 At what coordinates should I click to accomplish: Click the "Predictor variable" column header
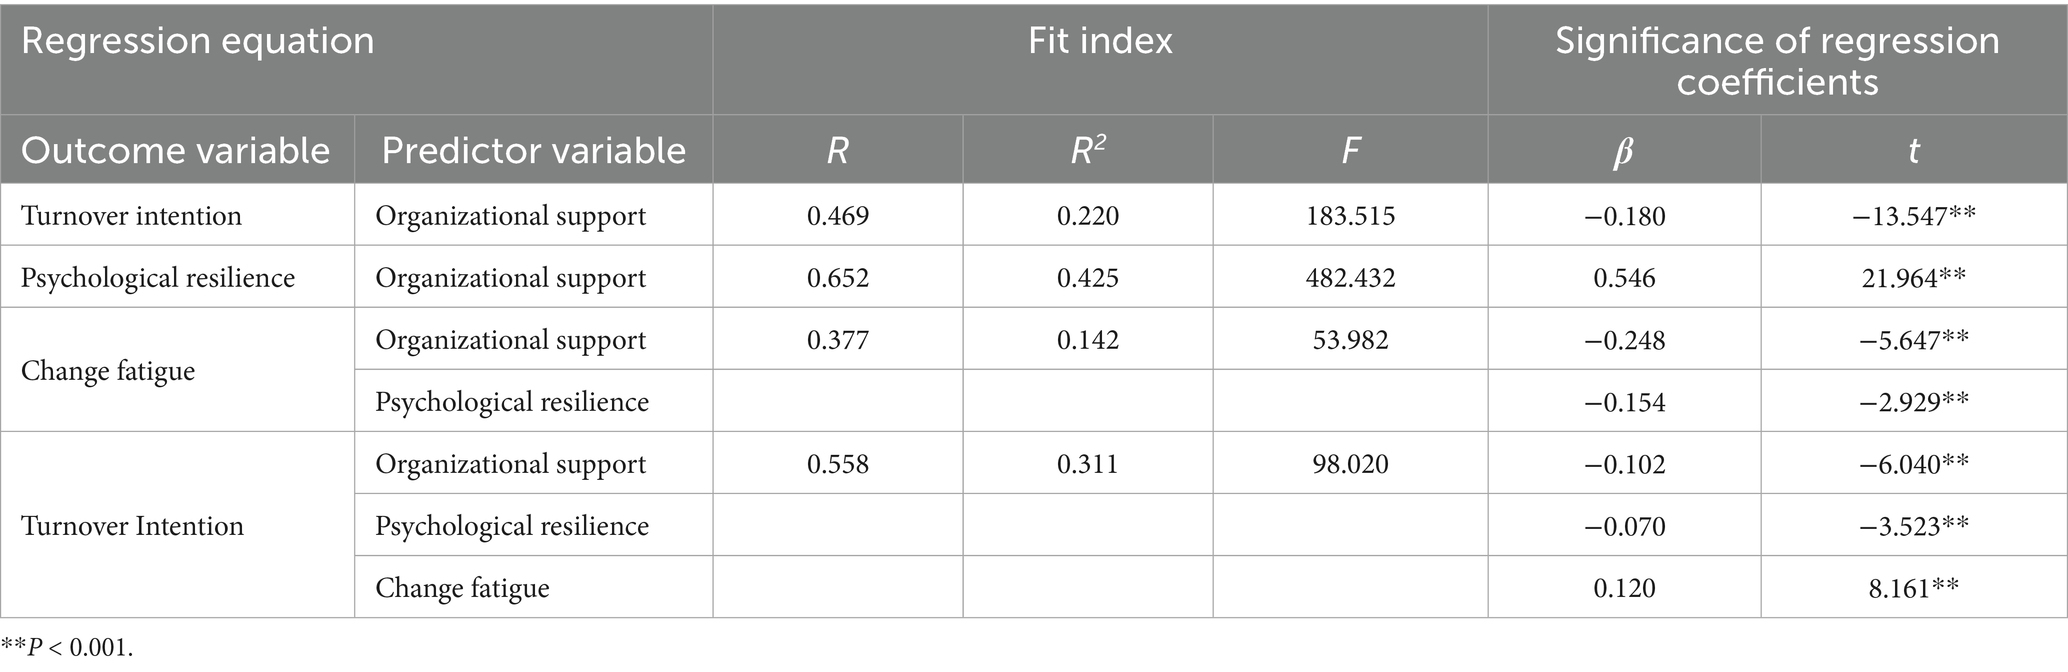[533, 150]
